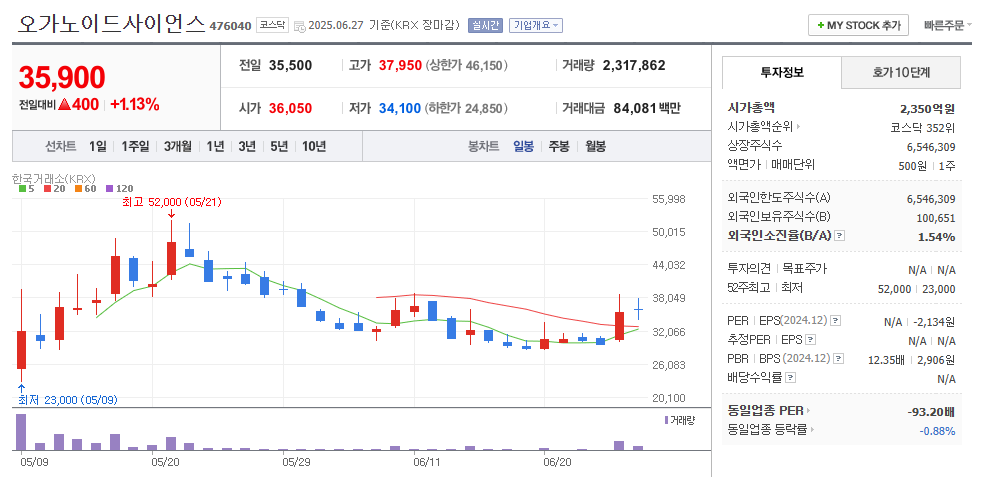
Task: Click the 시가총액순위 link
Action: 760,127
